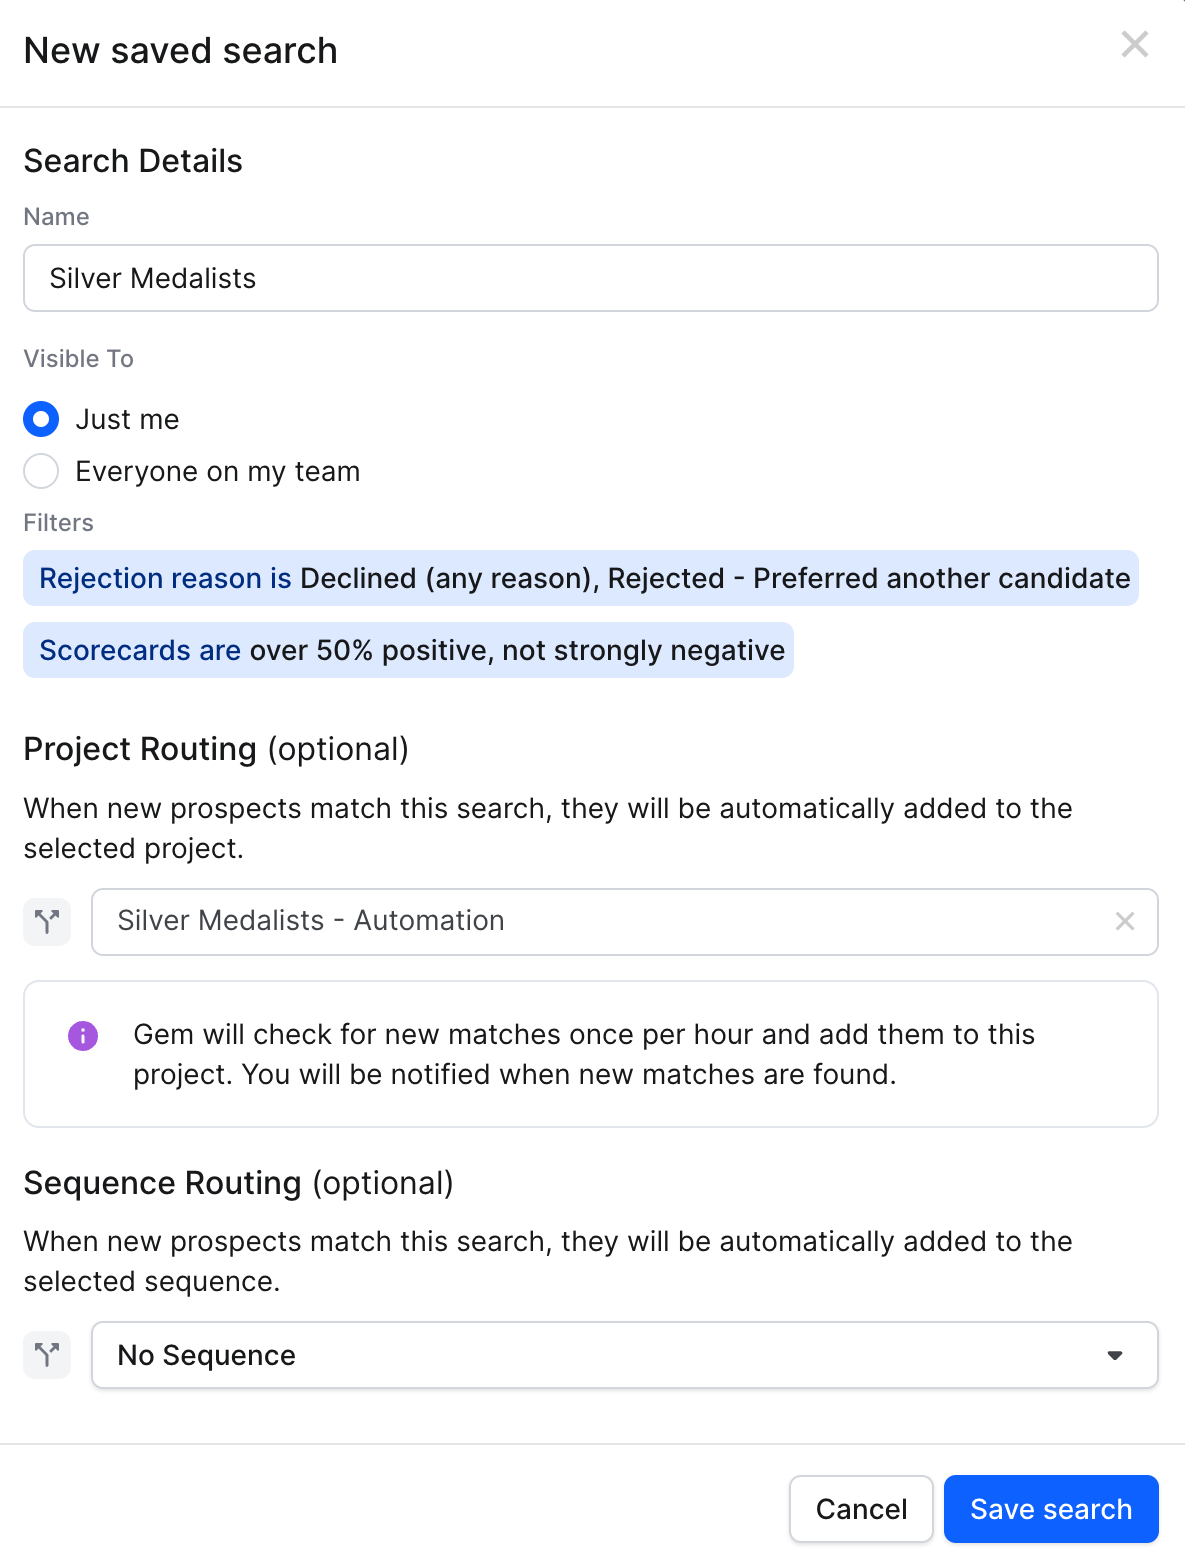Viewport: 1185px width, 1557px height.
Task: Click the Rejection reason filter chip
Action: [581, 578]
